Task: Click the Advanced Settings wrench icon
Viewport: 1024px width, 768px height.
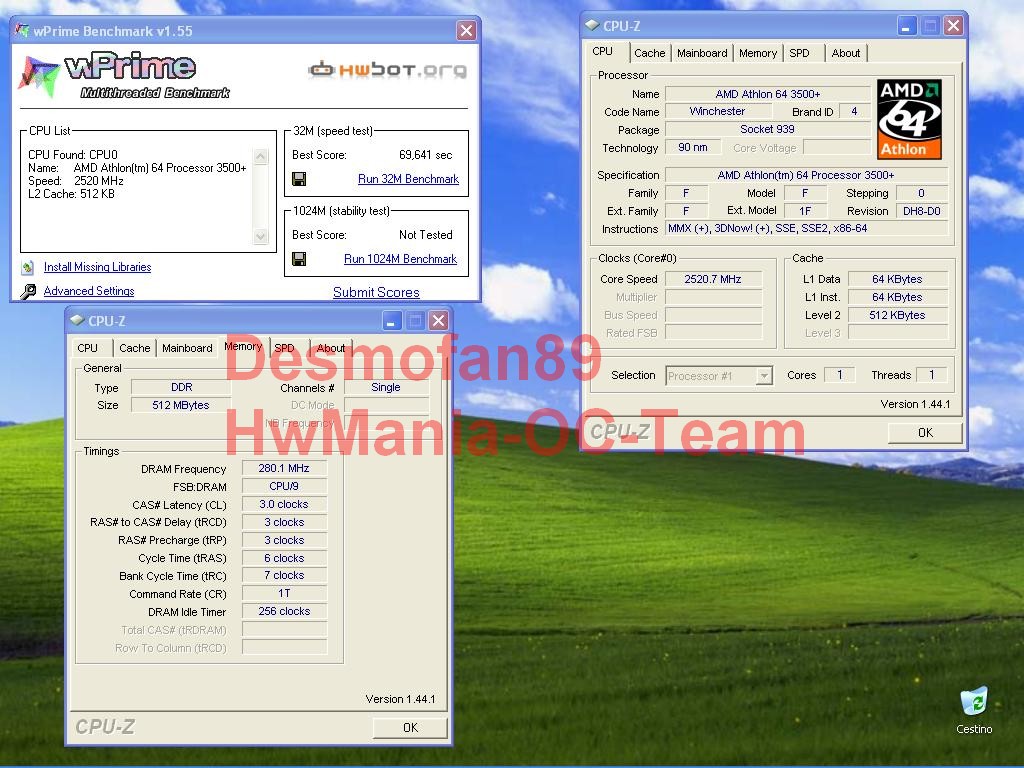Action: click(27, 291)
